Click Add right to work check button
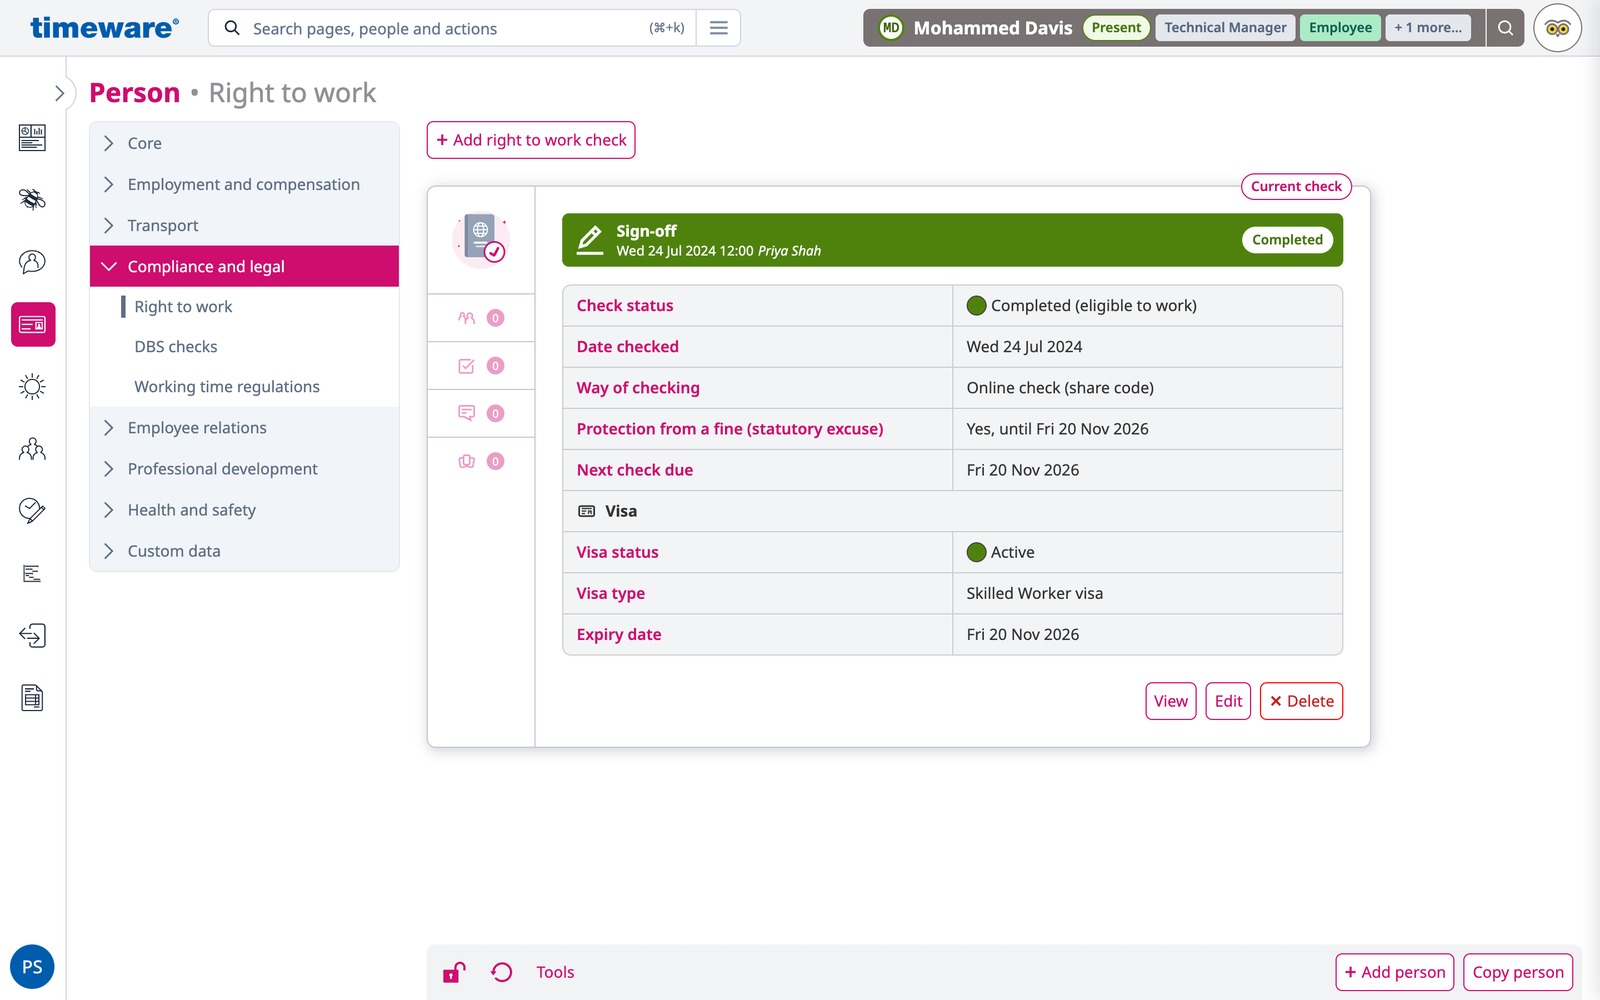 [531, 140]
